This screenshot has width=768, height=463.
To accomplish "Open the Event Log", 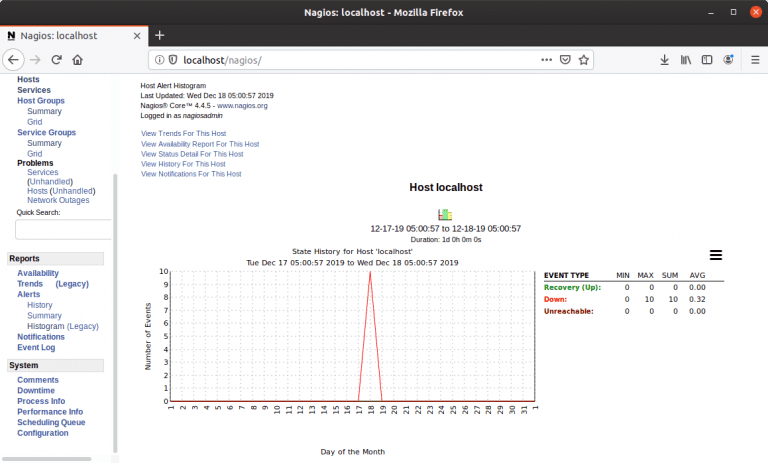I will (36, 347).
